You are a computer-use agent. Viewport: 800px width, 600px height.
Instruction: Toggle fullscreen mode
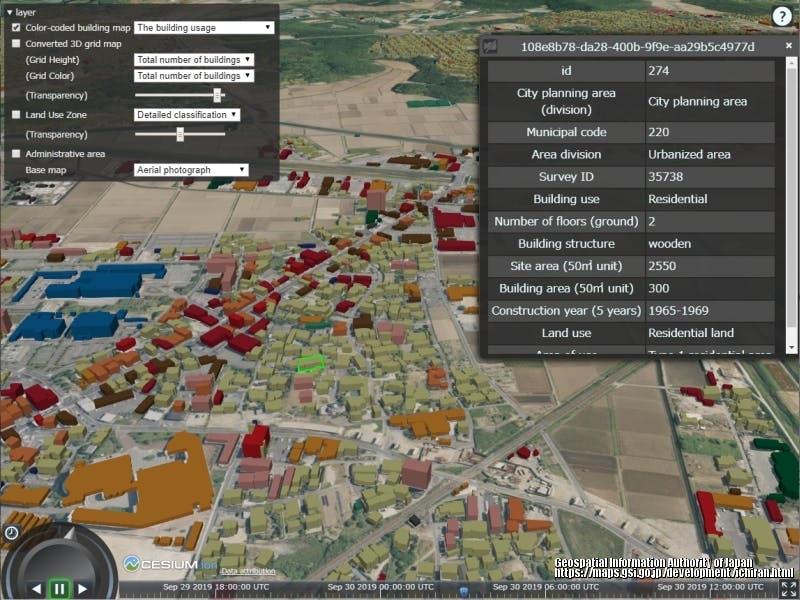pos(788,588)
